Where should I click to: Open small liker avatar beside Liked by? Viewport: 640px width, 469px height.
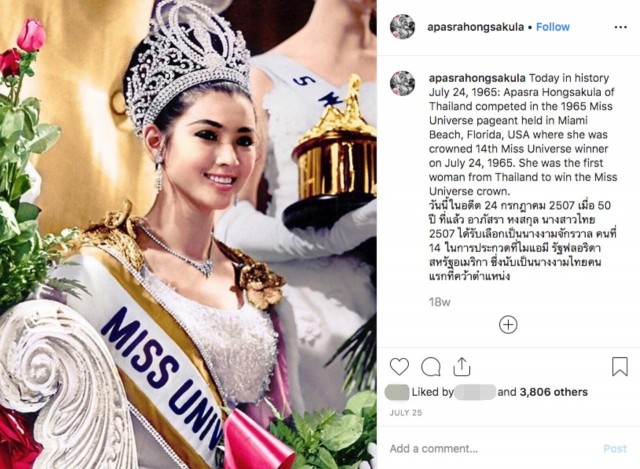[x=397, y=392]
